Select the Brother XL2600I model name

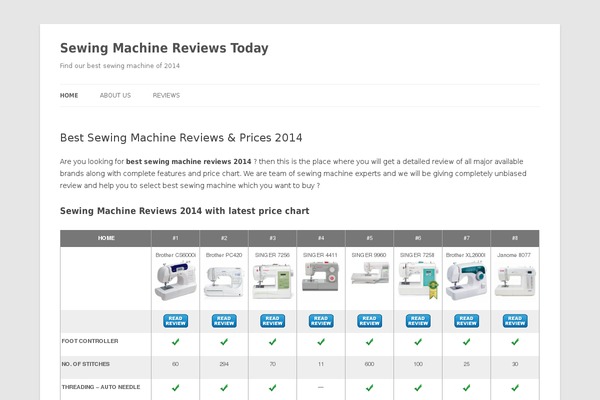coord(466,255)
